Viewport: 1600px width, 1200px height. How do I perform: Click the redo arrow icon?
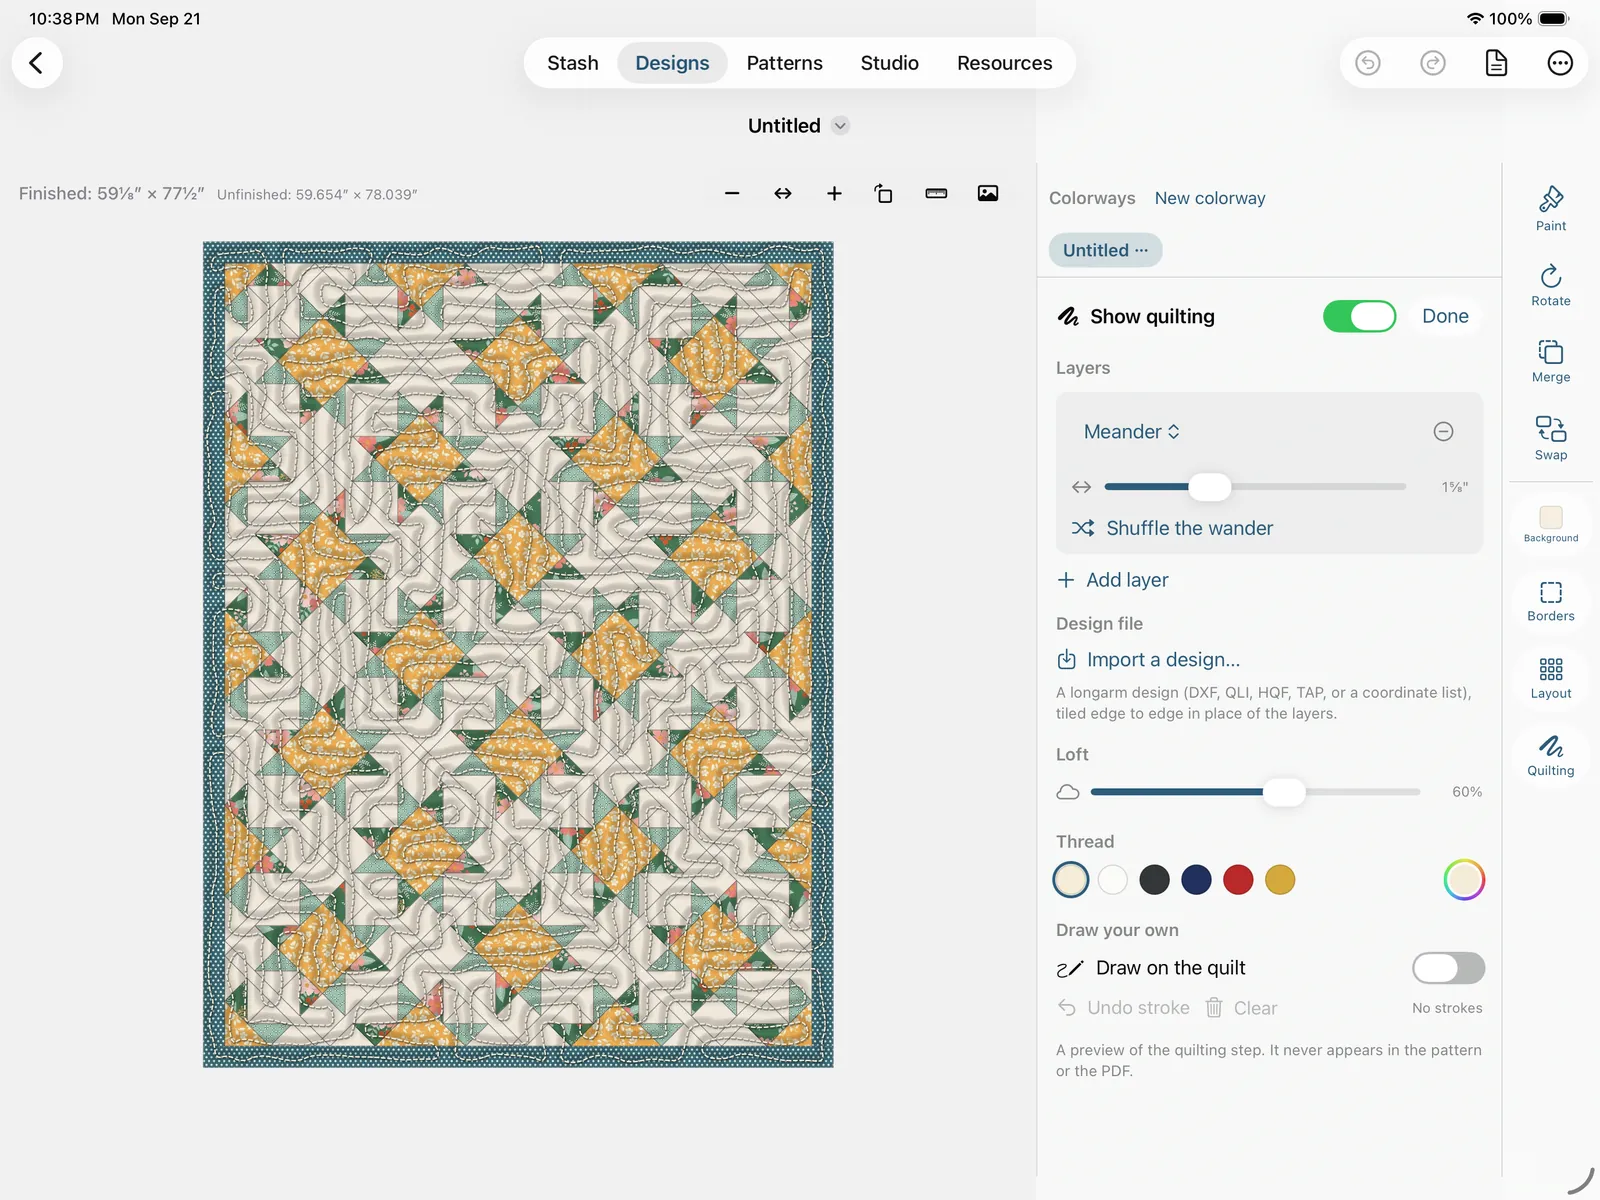tap(1432, 63)
